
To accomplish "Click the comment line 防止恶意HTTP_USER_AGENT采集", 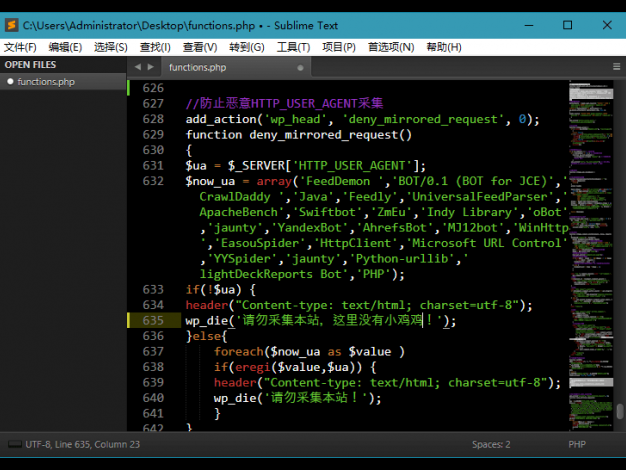I will (x=284, y=103).
